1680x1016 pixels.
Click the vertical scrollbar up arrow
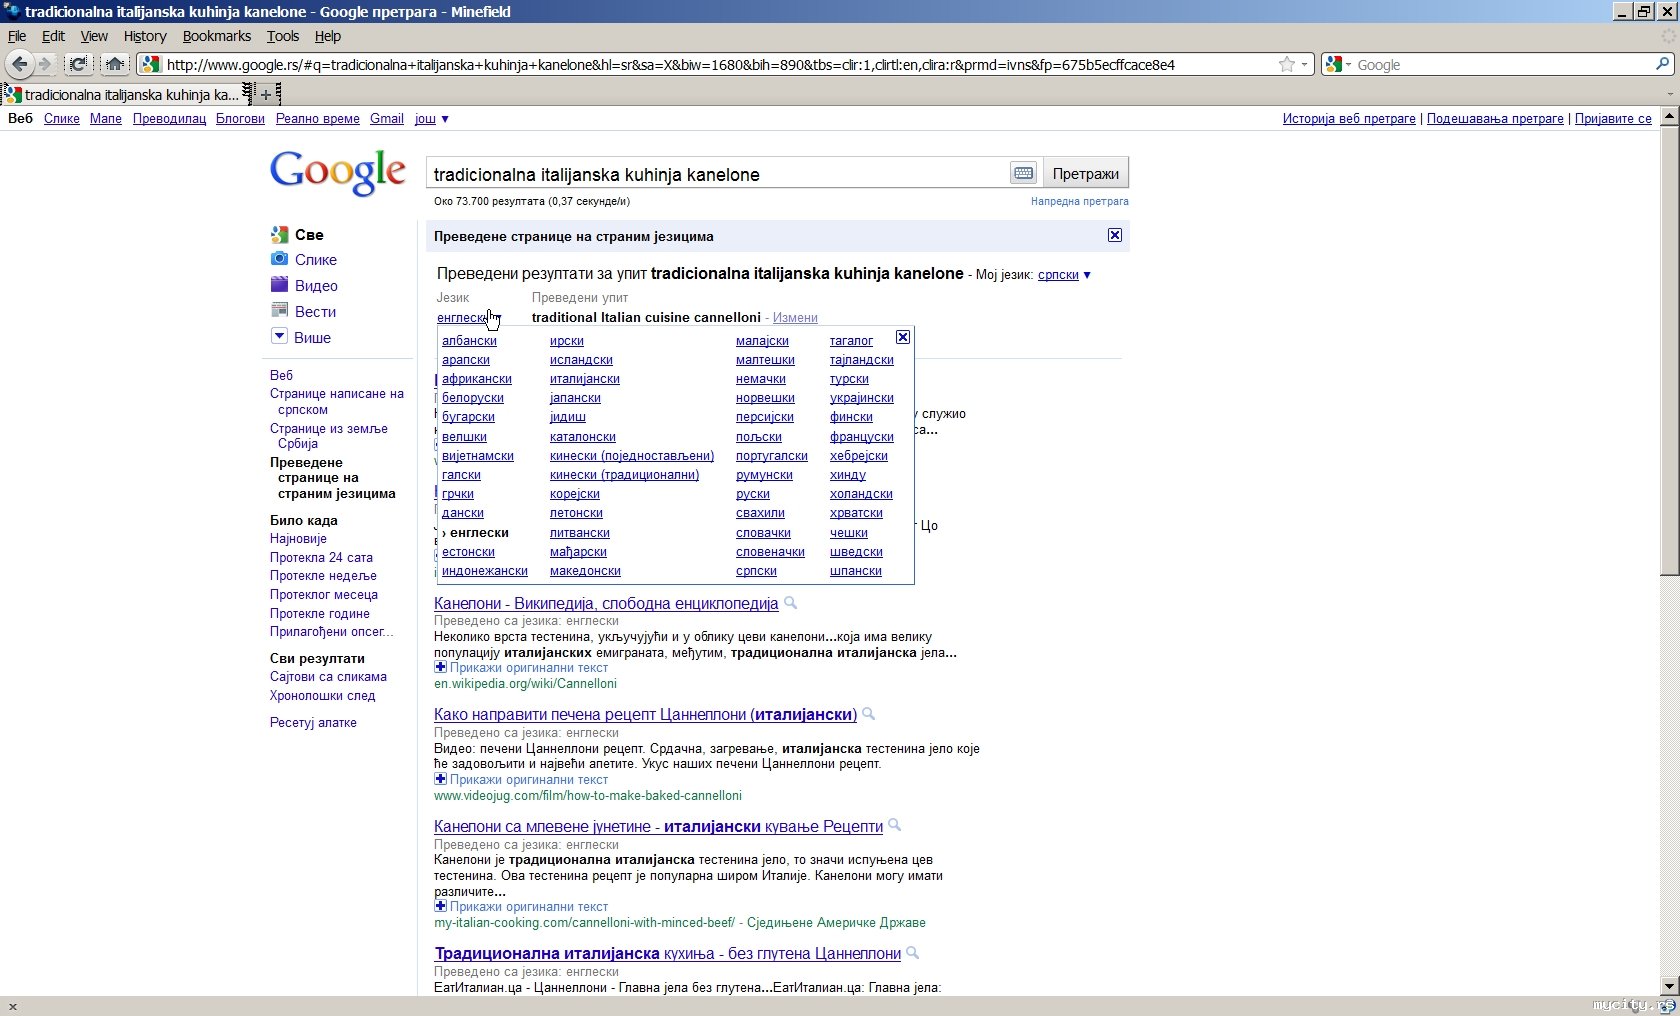point(1669,117)
